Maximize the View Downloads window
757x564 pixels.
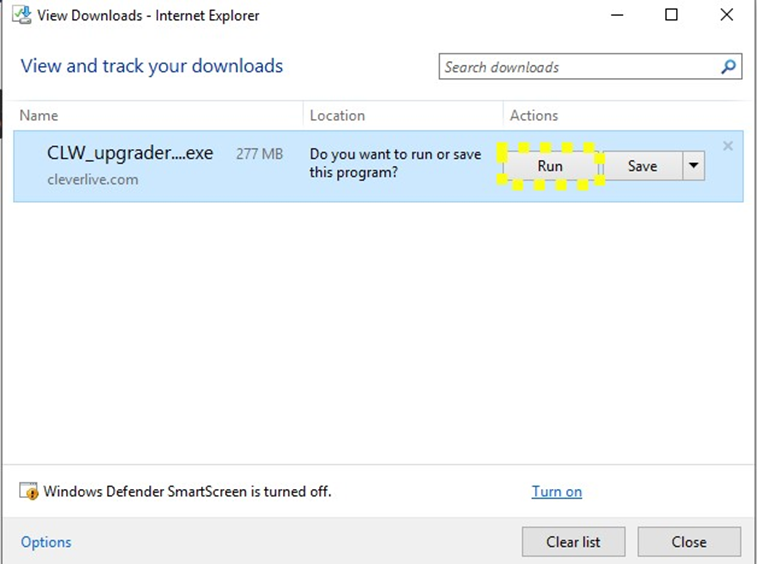click(671, 15)
